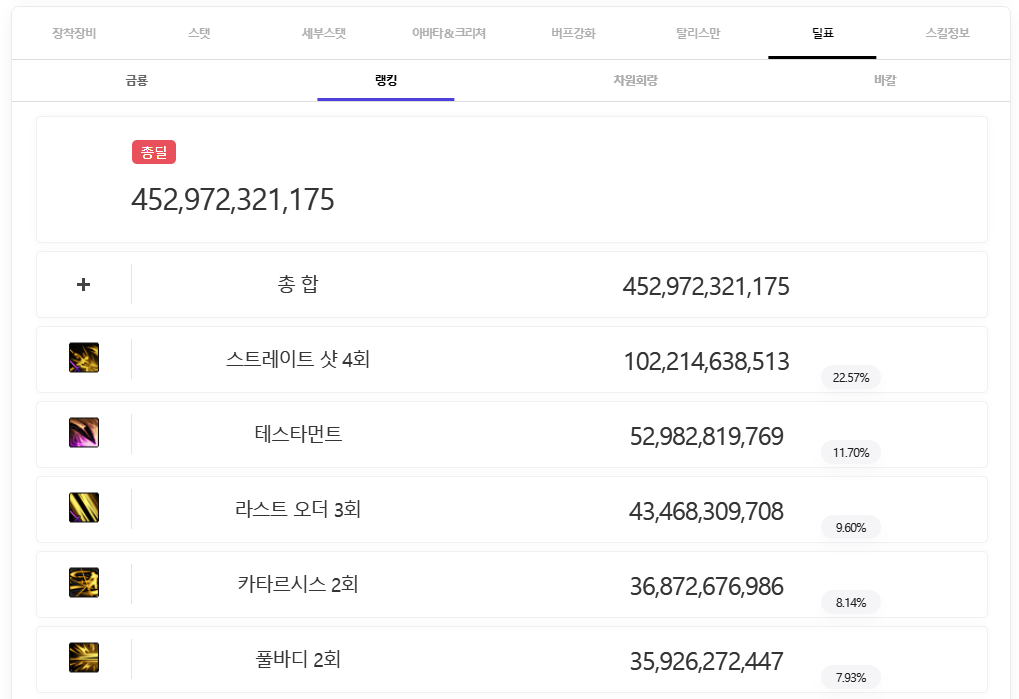
Task: Select the 금룡 sub-tab
Action: click(136, 80)
